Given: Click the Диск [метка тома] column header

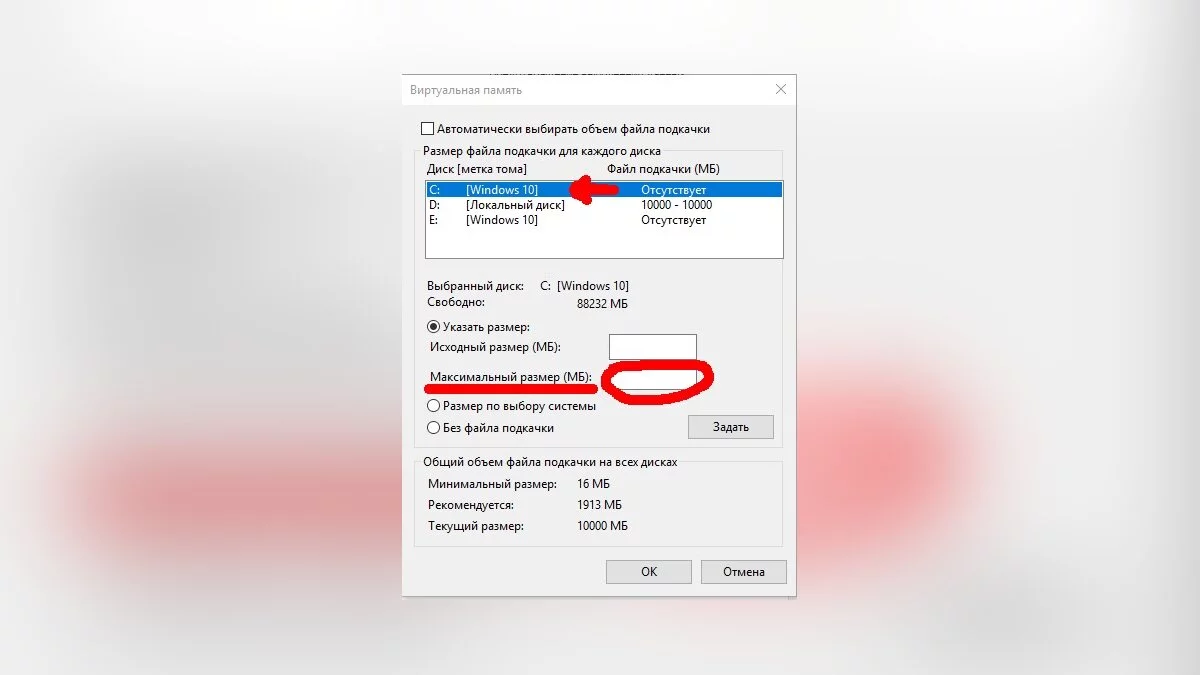Looking at the screenshot, I should pyautogui.click(x=477, y=169).
